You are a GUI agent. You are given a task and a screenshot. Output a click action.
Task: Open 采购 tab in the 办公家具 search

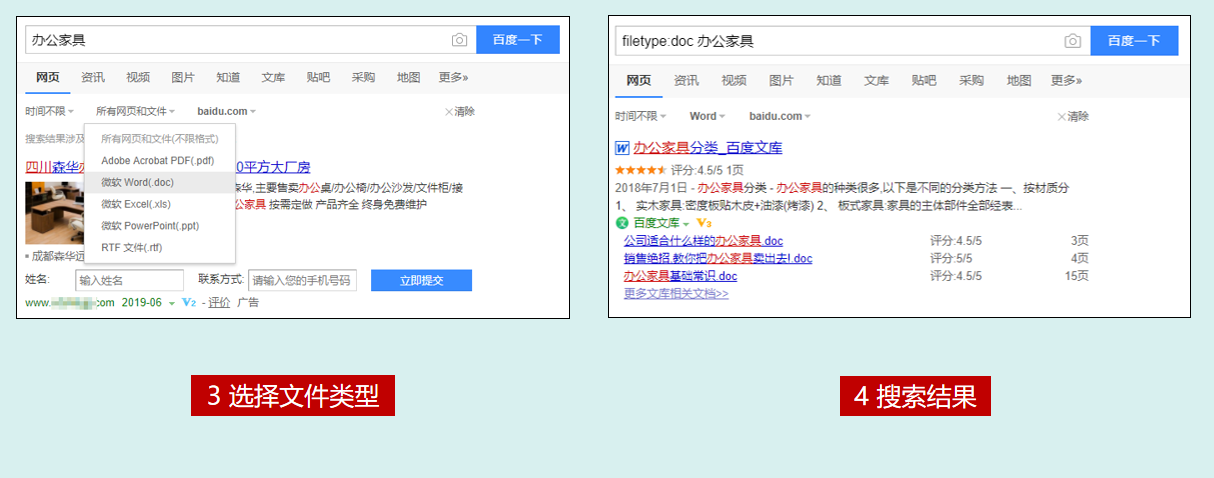(363, 77)
